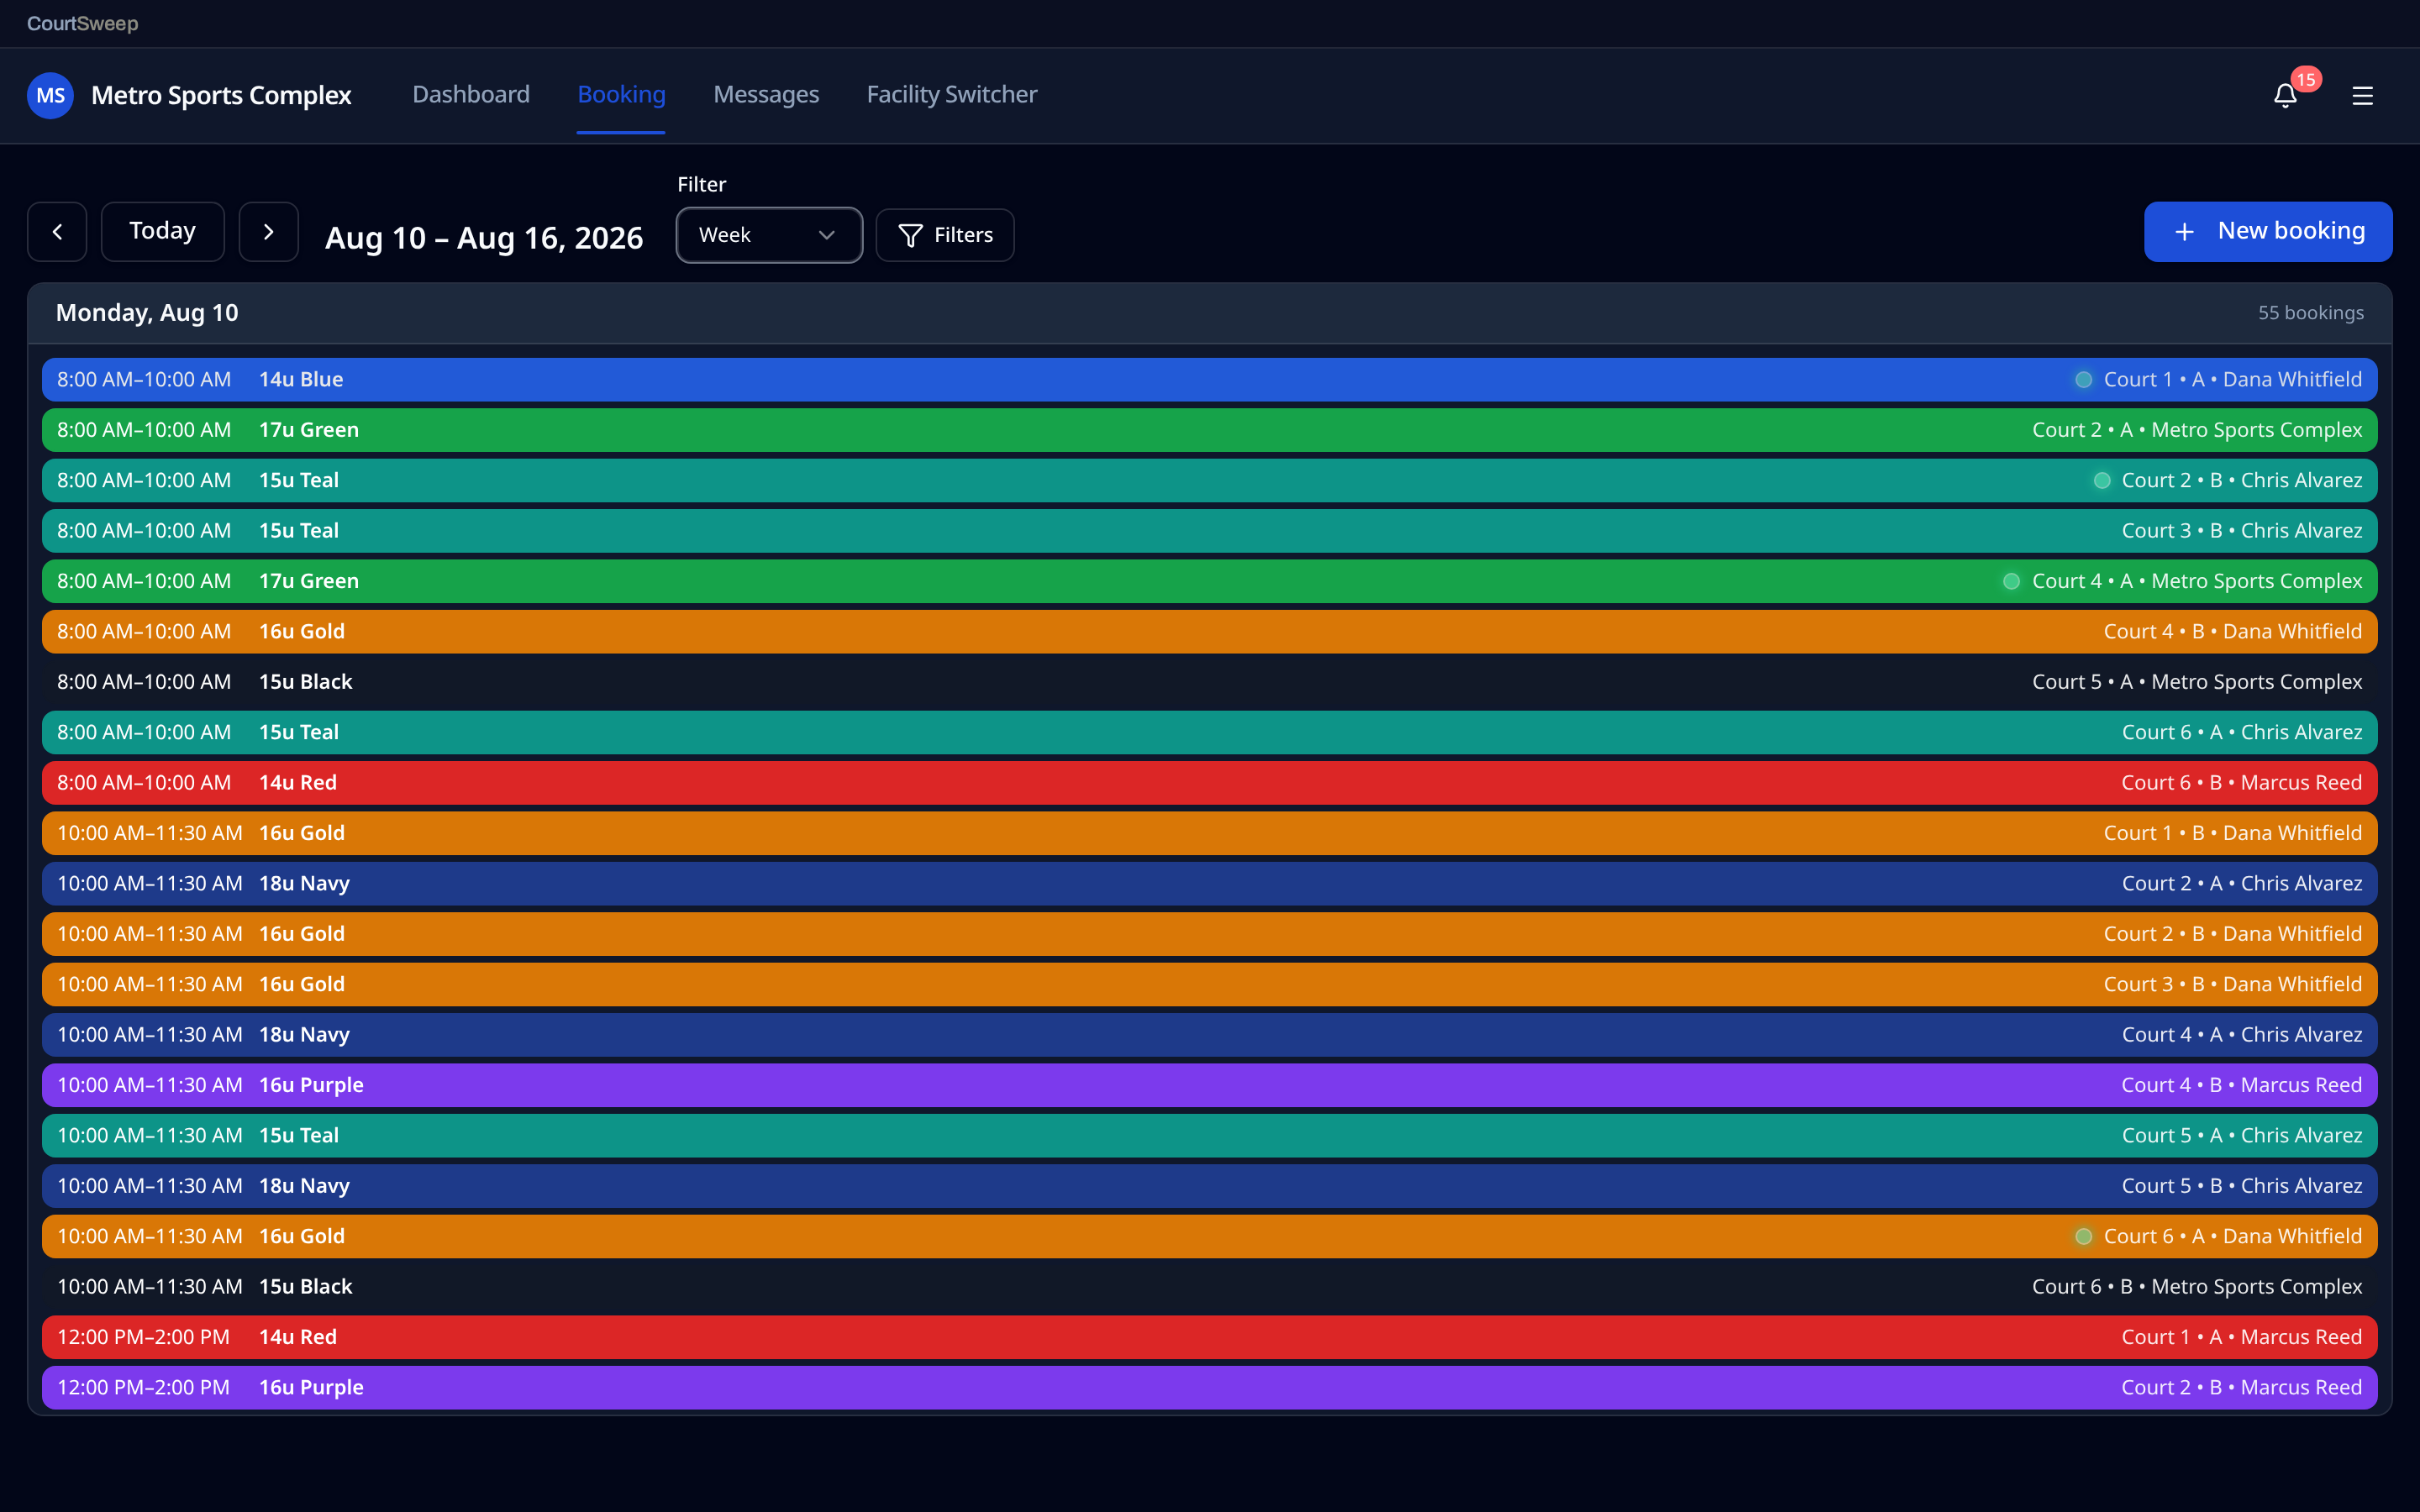
Task: Go to previous week arrow
Action: click(x=57, y=232)
